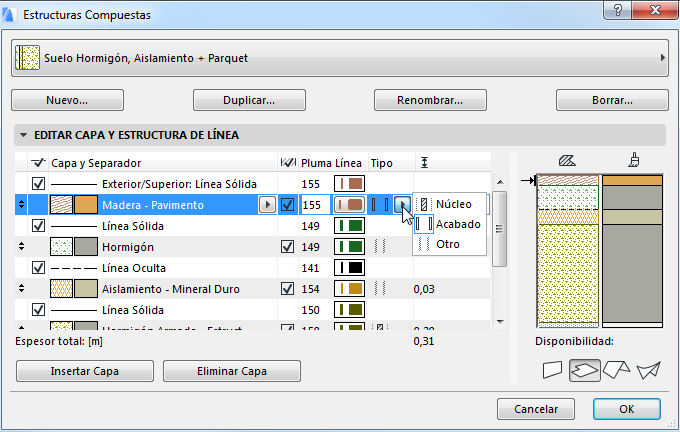Select the Roof availability icon

pyautogui.click(x=616, y=370)
